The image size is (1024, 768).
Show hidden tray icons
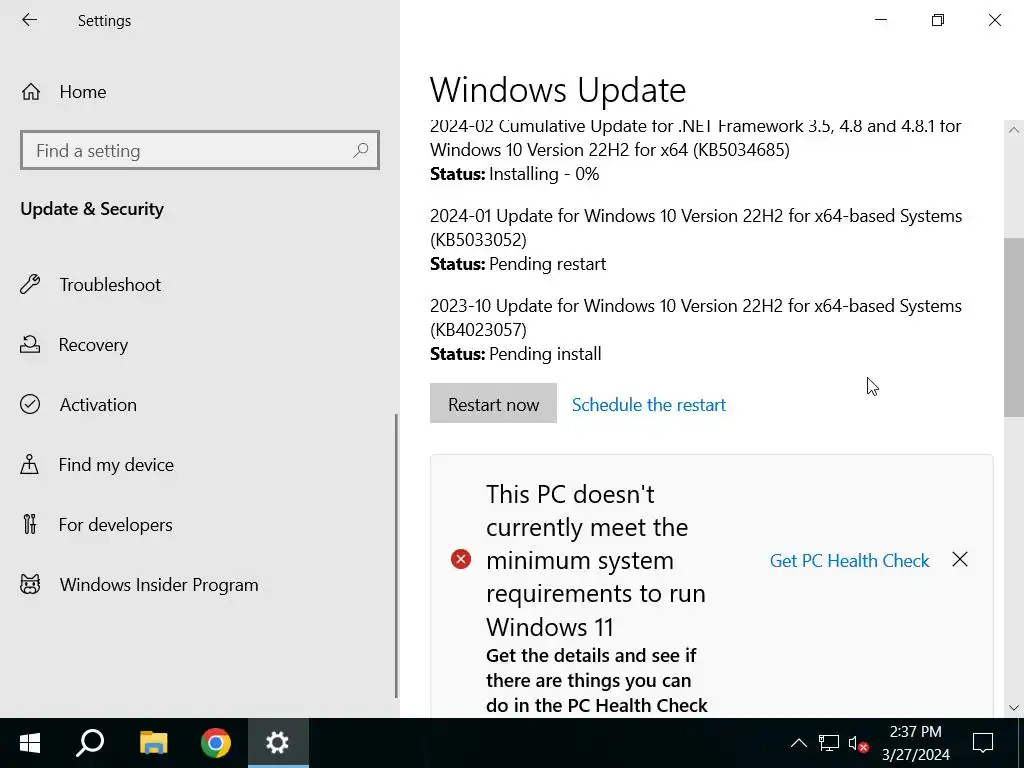(799, 743)
